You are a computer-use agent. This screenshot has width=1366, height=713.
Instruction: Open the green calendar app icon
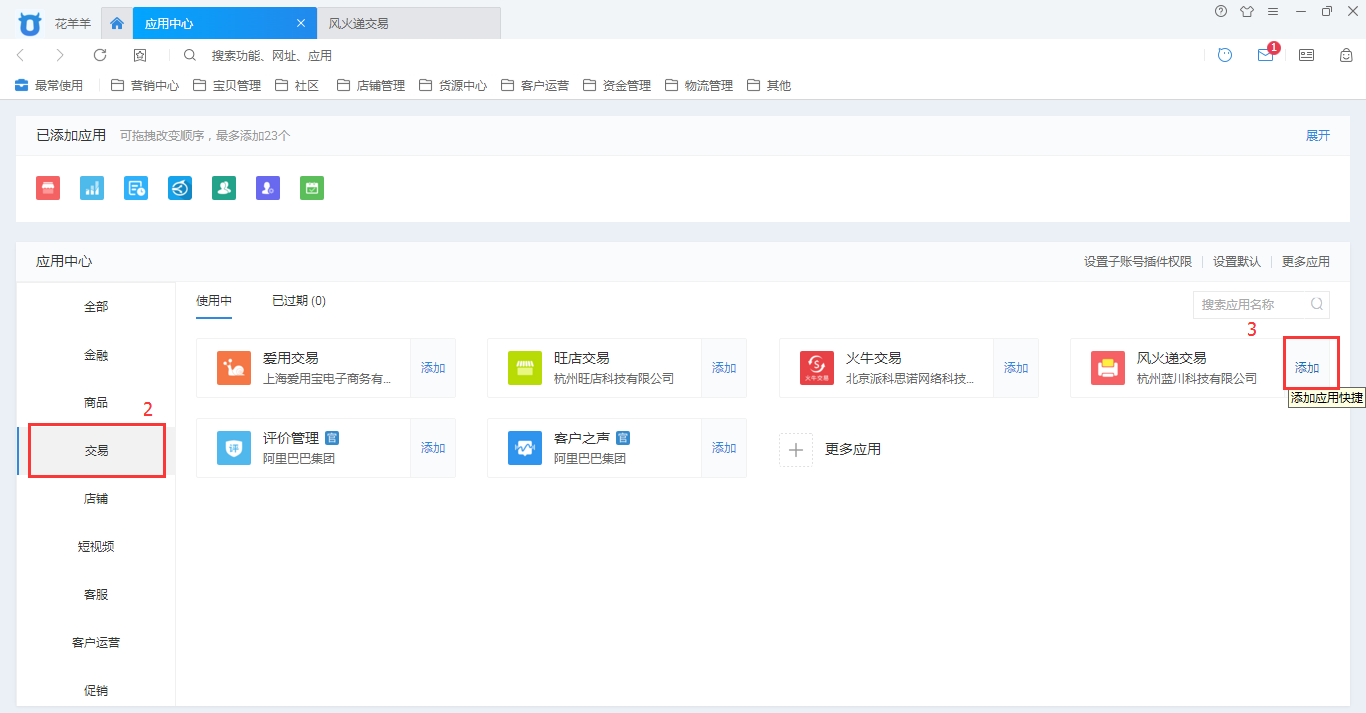pyautogui.click(x=312, y=188)
